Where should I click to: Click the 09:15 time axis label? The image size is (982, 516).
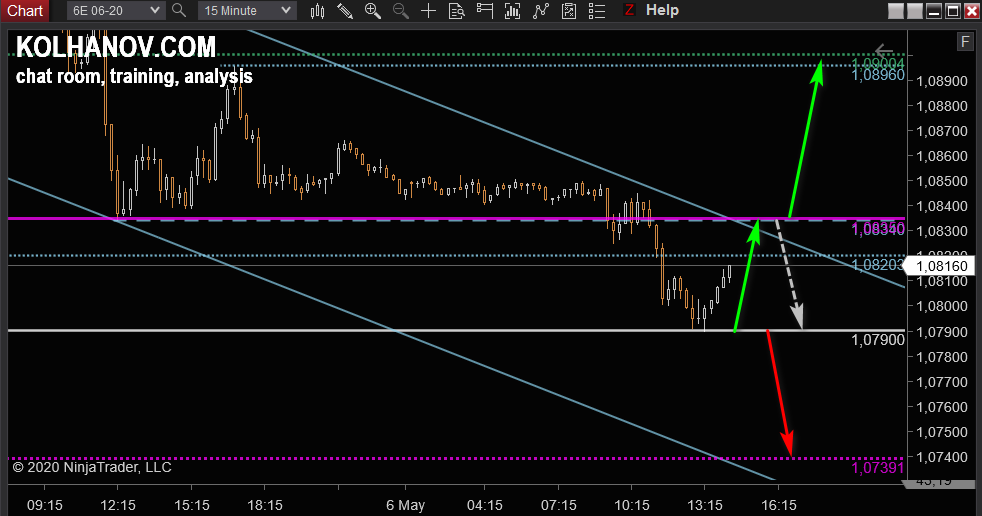pos(44,505)
